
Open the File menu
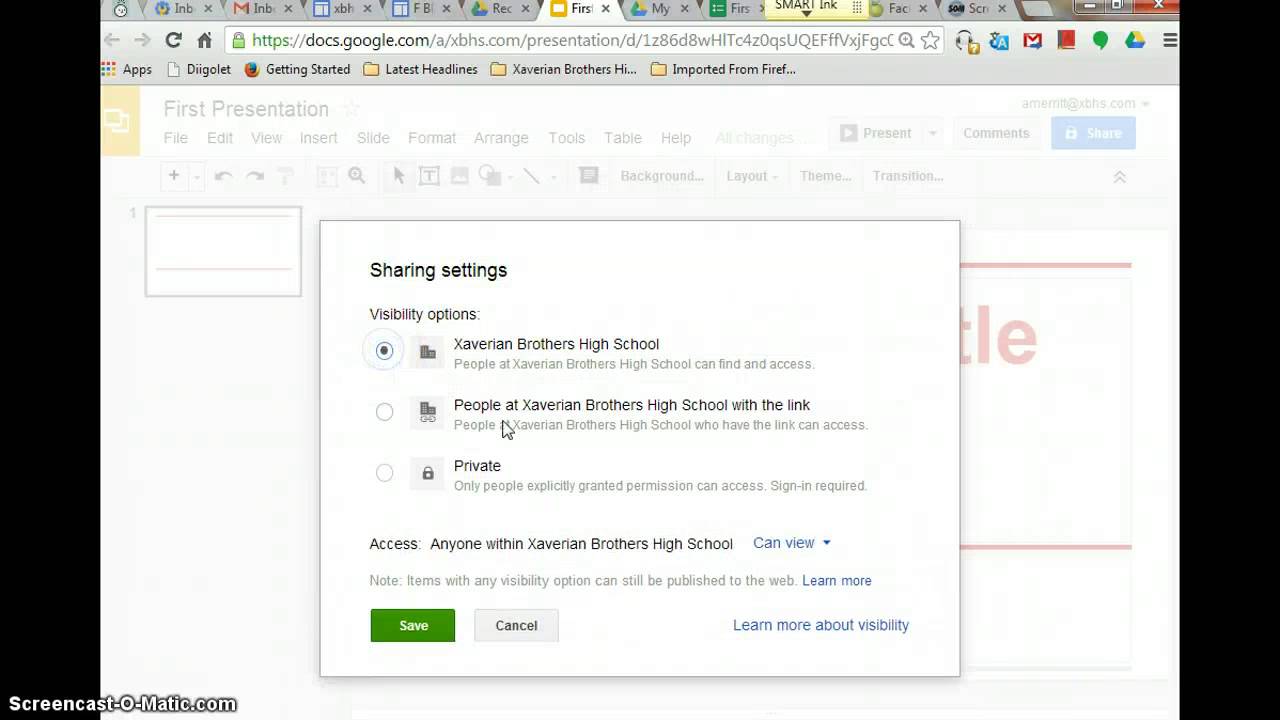[175, 138]
